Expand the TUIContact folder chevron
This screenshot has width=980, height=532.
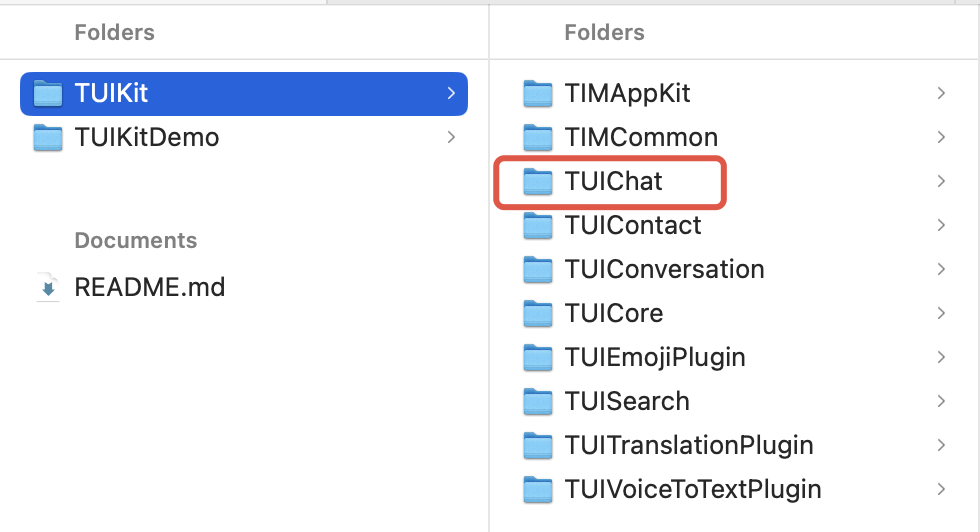click(941, 225)
